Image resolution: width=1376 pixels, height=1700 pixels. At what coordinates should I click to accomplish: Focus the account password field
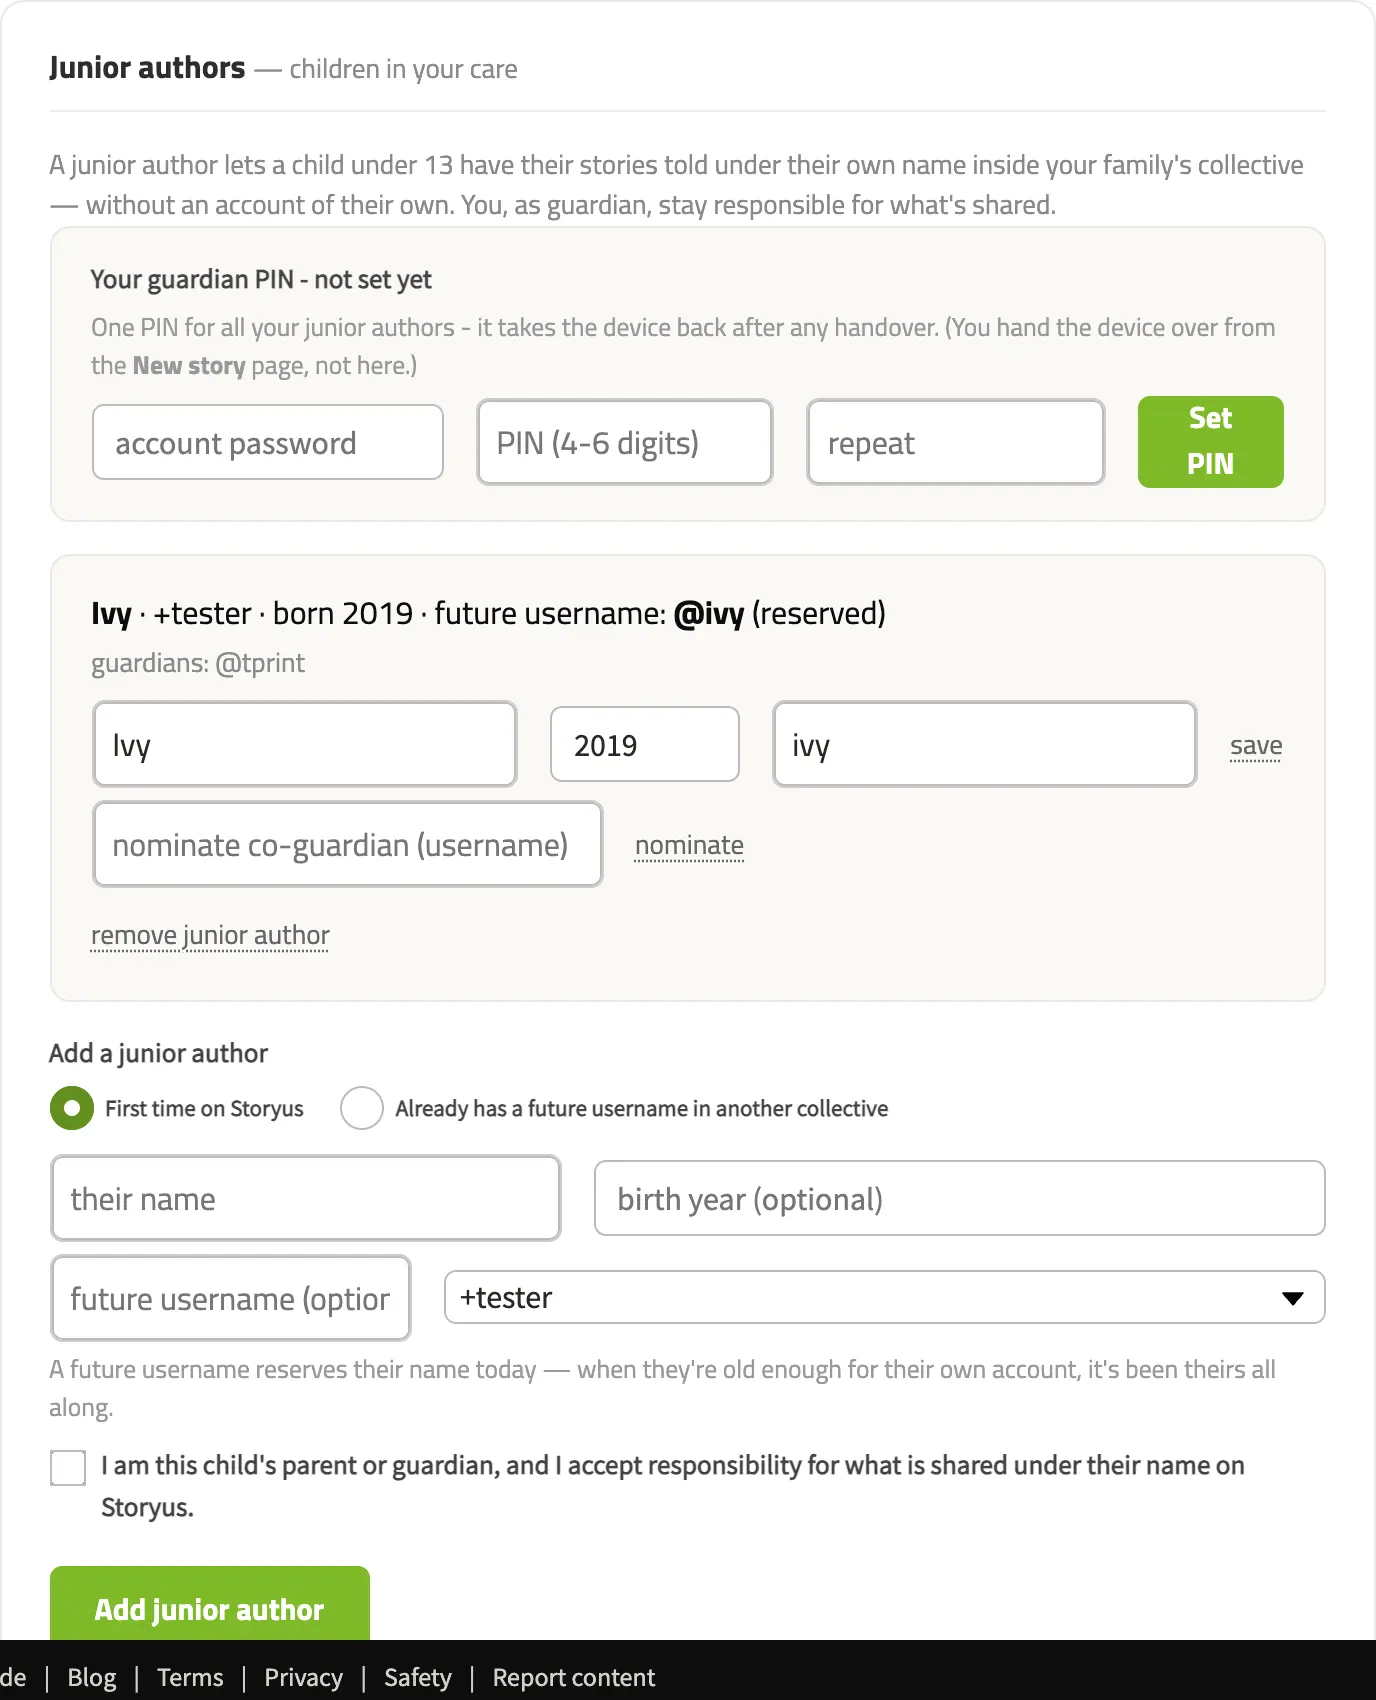pos(268,442)
